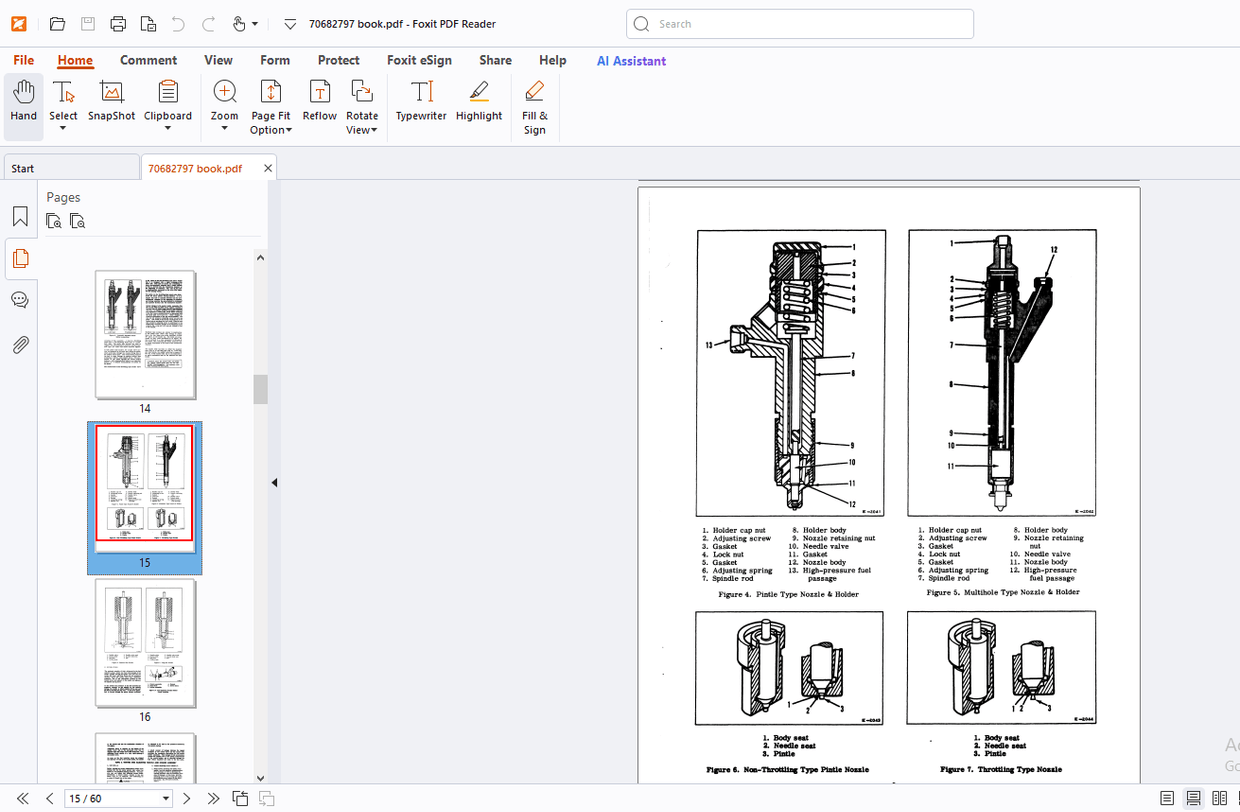
Task: Select page 14 thumbnail
Action: [x=145, y=336]
